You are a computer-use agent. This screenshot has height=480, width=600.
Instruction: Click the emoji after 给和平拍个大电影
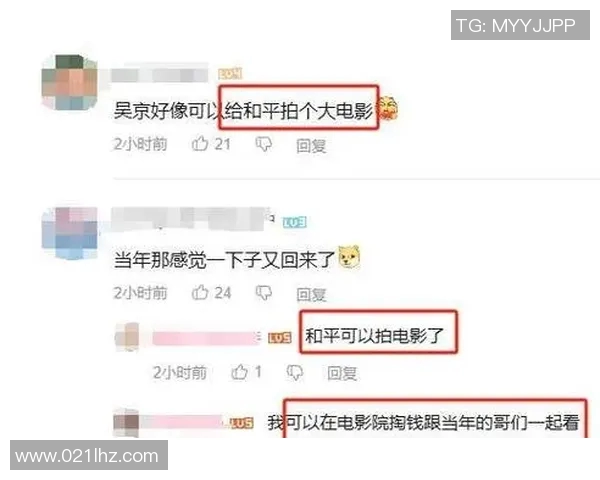point(387,109)
